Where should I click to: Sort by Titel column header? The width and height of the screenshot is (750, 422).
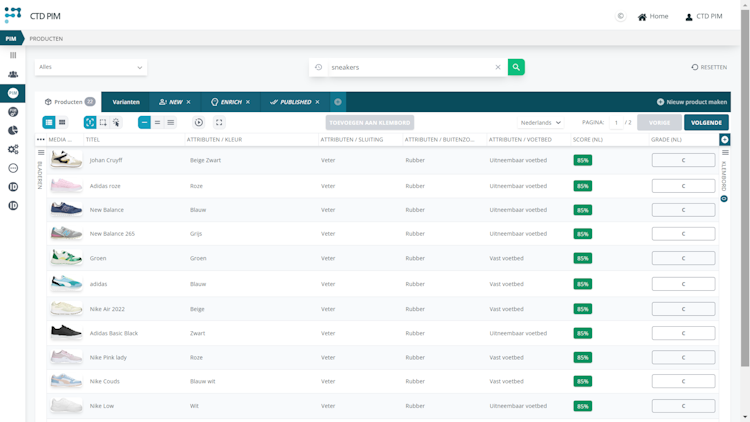(92, 139)
